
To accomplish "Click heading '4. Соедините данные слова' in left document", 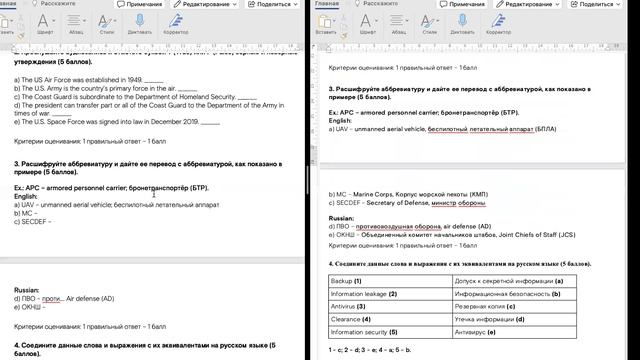I will coord(145,349).
